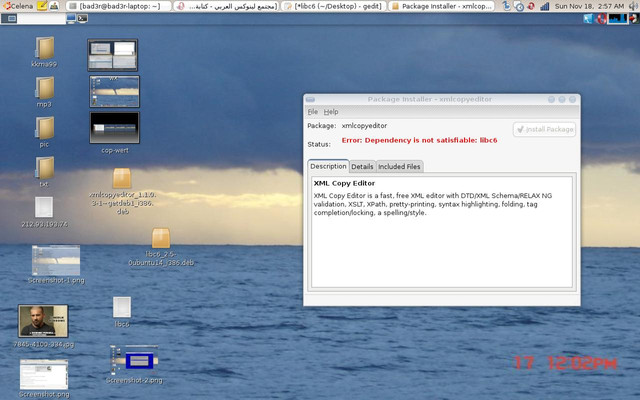640x400 pixels.
Task: Select Screenshot-2.png thumbnail on desktop
Action: pos(134,364)
